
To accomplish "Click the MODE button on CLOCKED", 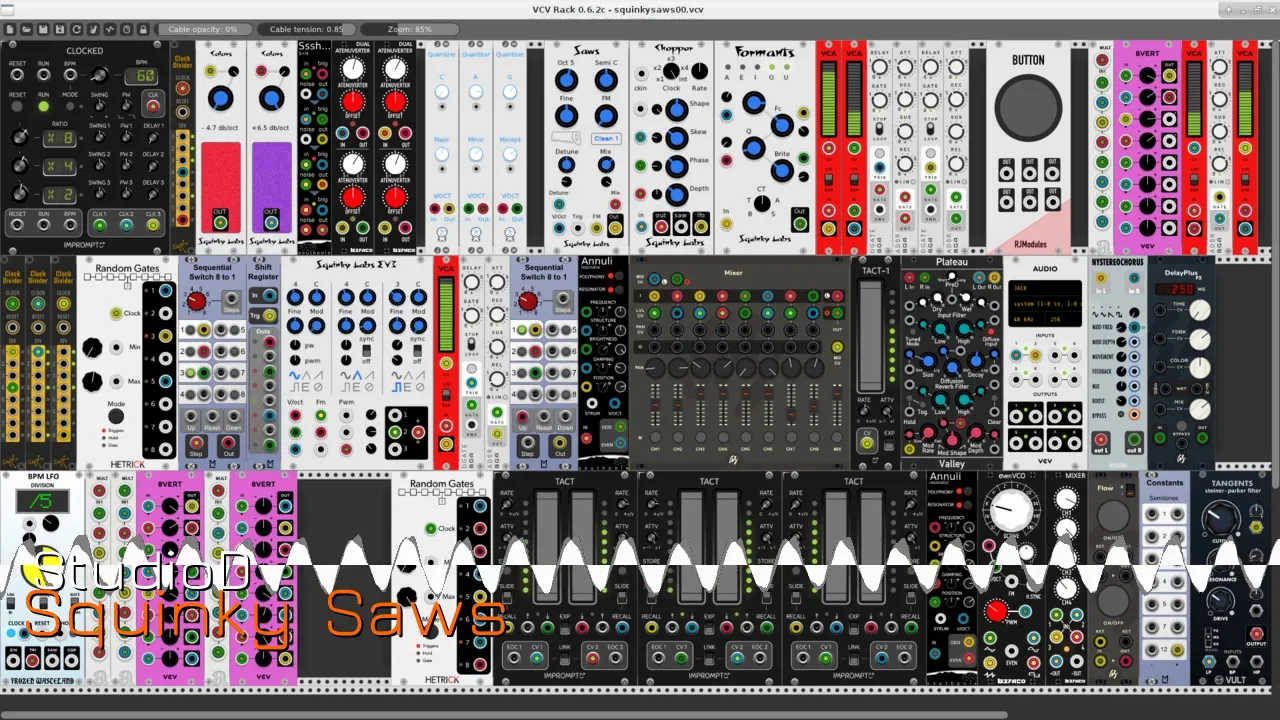I will [71, 106].
